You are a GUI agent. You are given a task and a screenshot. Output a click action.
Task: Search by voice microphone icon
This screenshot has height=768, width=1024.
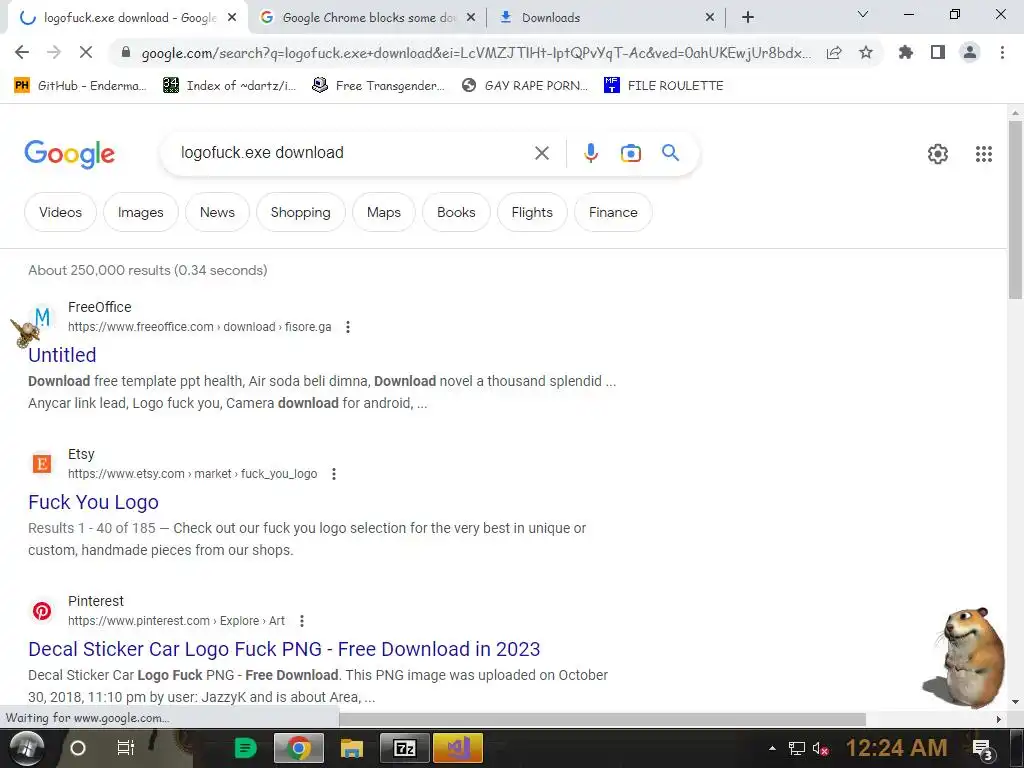(590, 153)
